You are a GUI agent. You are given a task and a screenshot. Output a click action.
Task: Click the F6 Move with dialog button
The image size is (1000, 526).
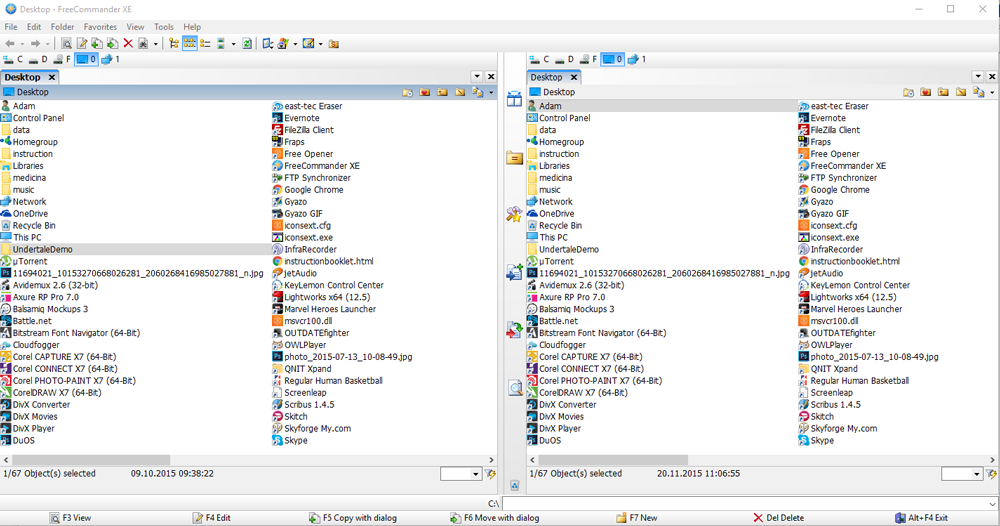coord(494,518)
